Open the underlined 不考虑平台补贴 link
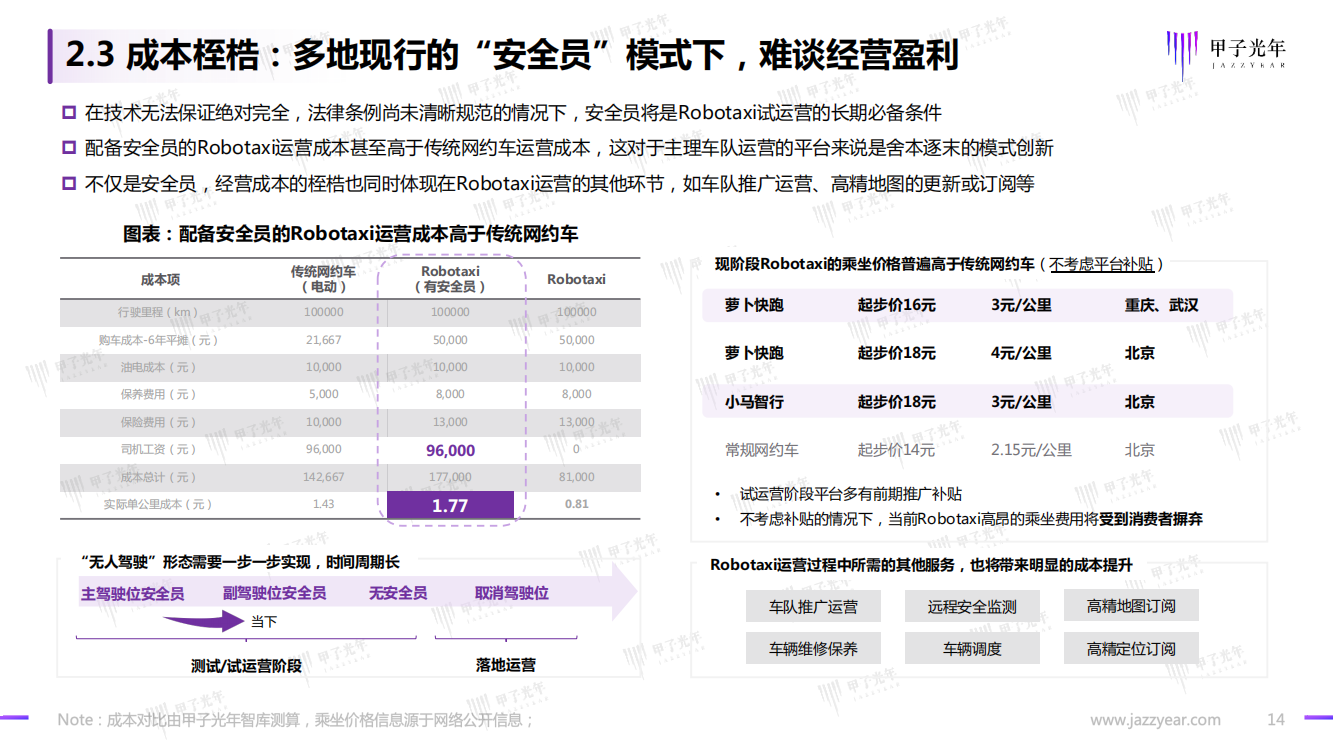 pos(1101,264)
